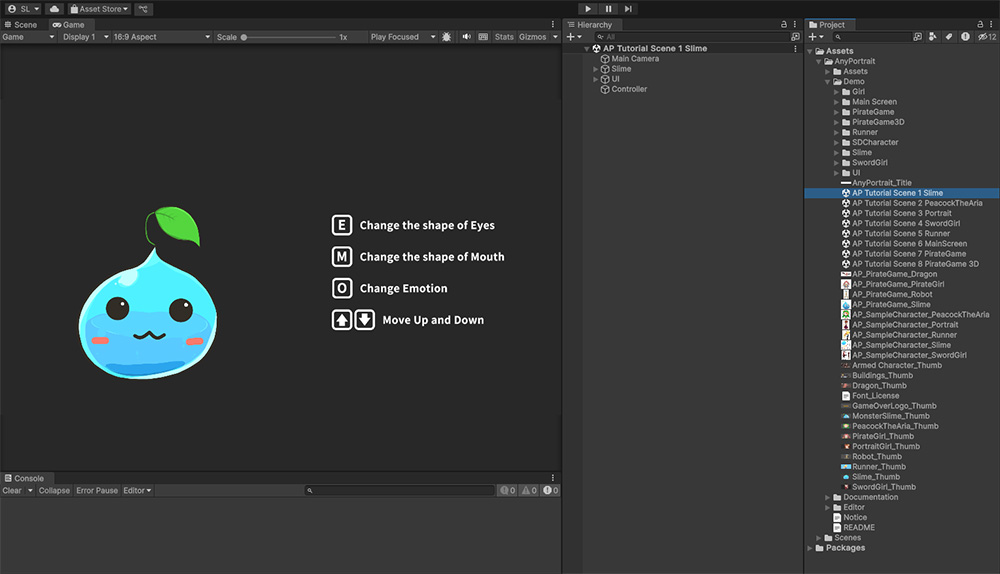Open the SL account dropdown
1000x574 pixels.
pos(23,9)
